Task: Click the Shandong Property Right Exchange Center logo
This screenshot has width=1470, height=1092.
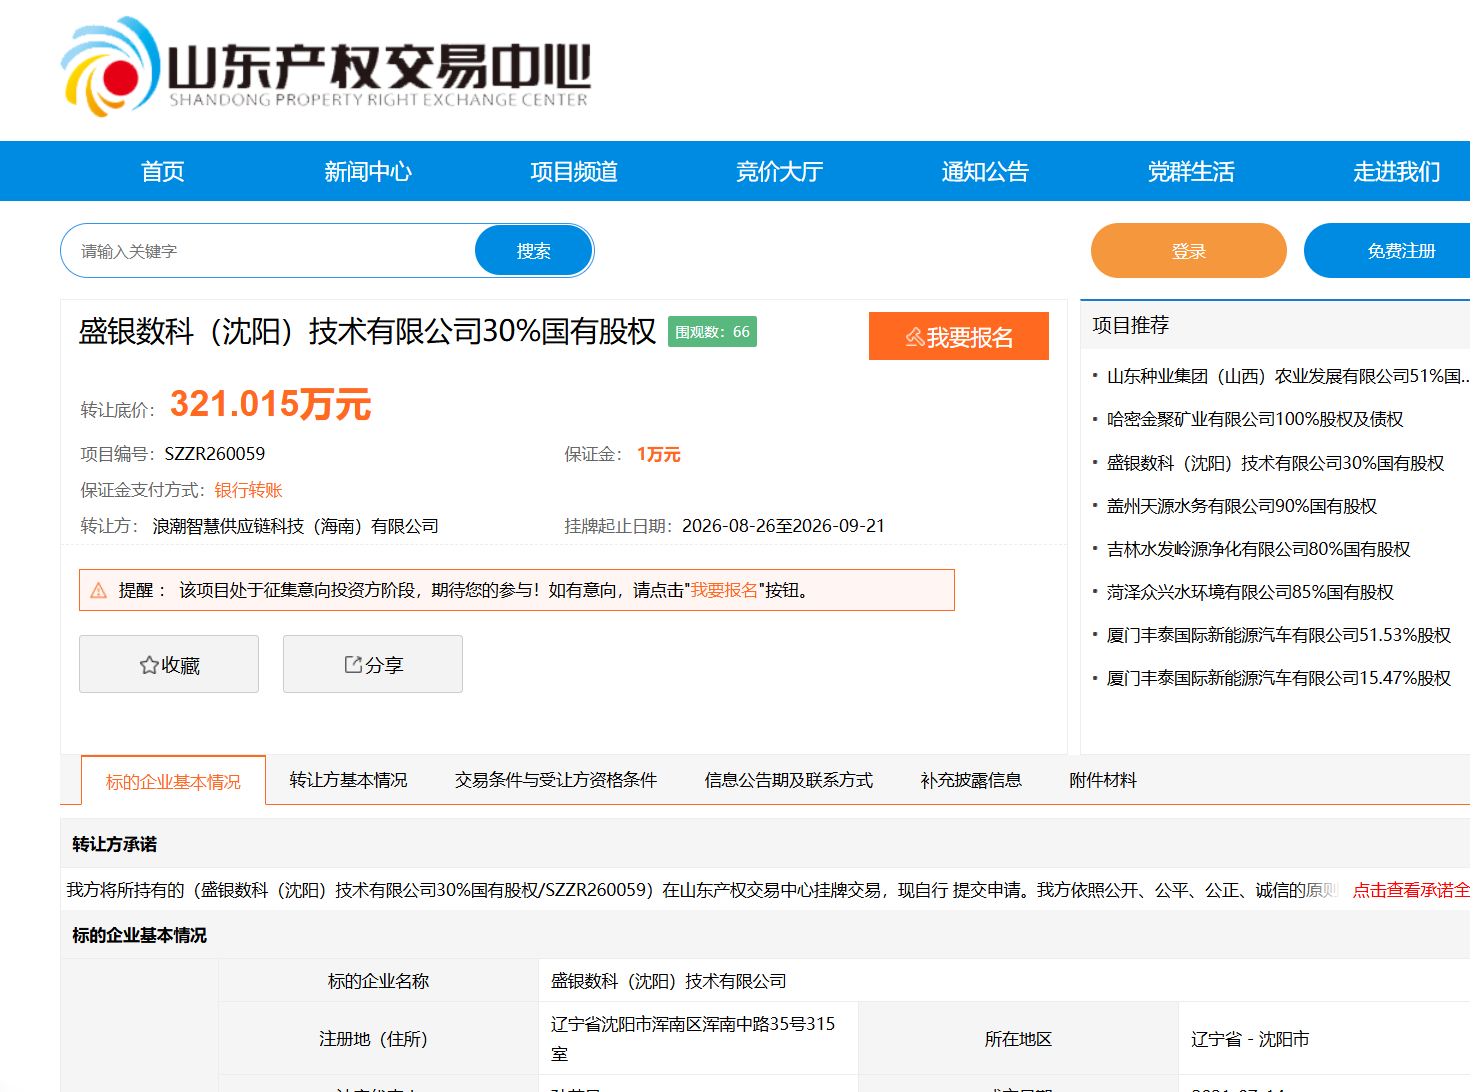Action: [326, 67]
